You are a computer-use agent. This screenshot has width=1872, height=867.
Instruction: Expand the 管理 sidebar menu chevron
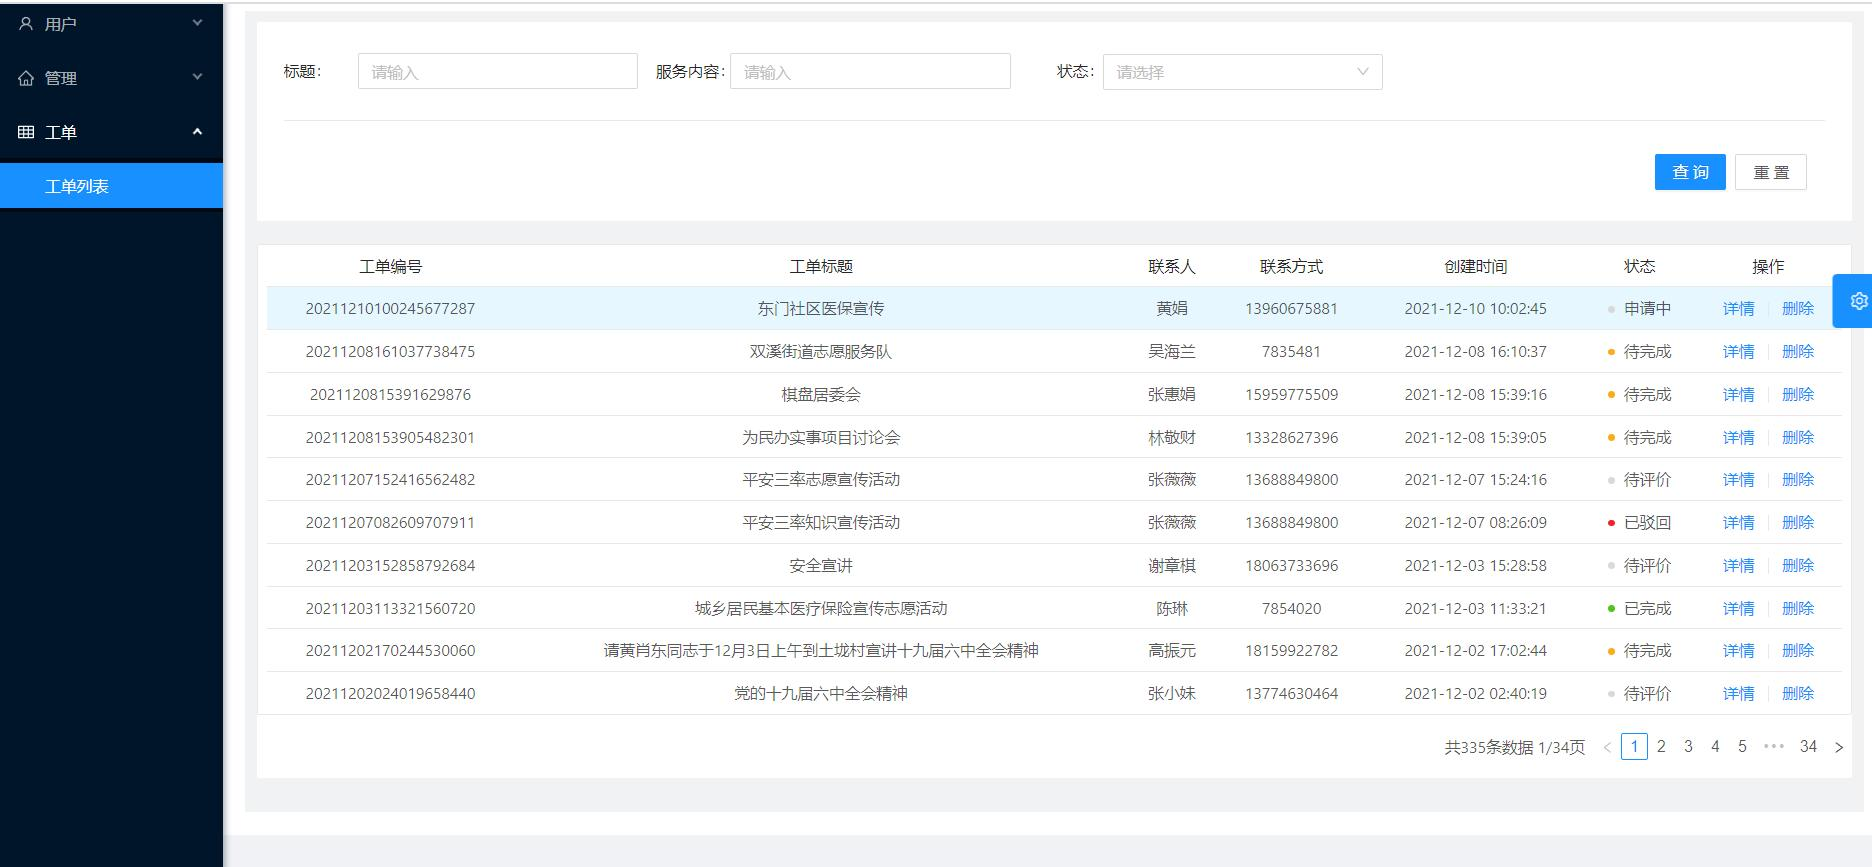click(197, 77)
